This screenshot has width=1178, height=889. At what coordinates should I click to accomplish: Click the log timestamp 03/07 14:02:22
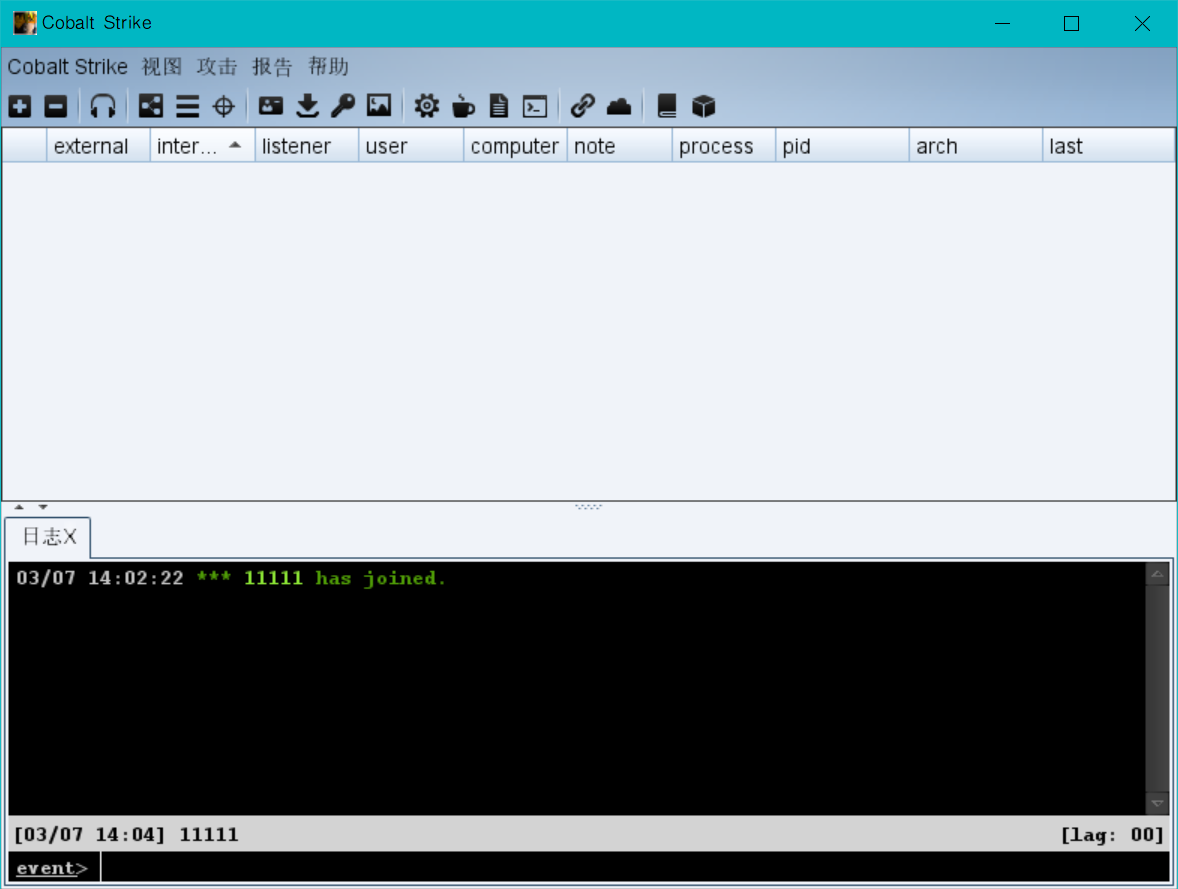[100, 578]
